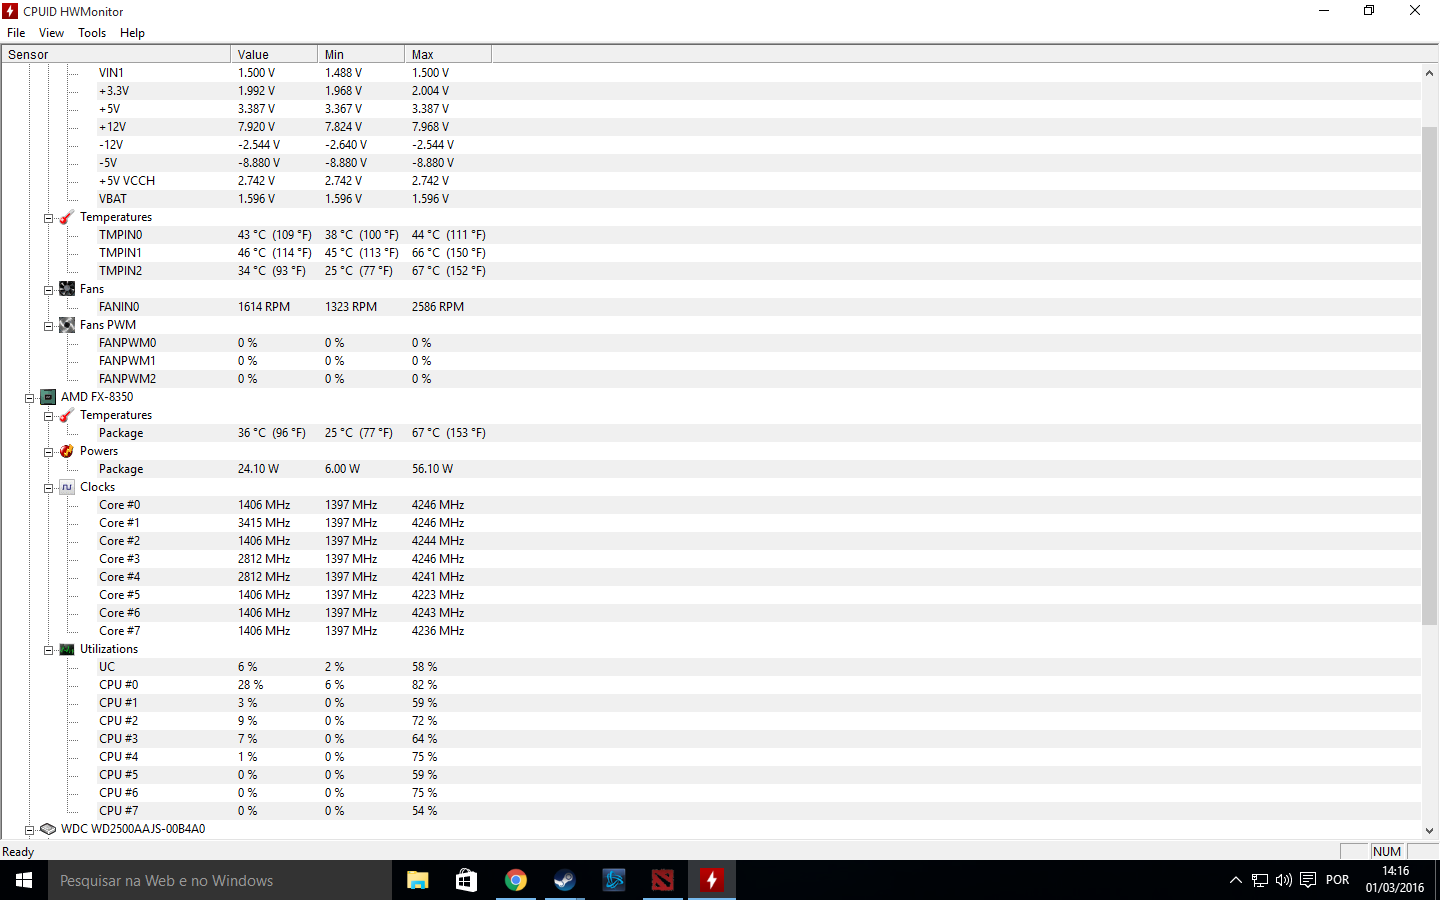Click the POR input language indicator
The height and width of the screenshot is (900, 1440).
pyautogui.click(x=1337, y=880)
